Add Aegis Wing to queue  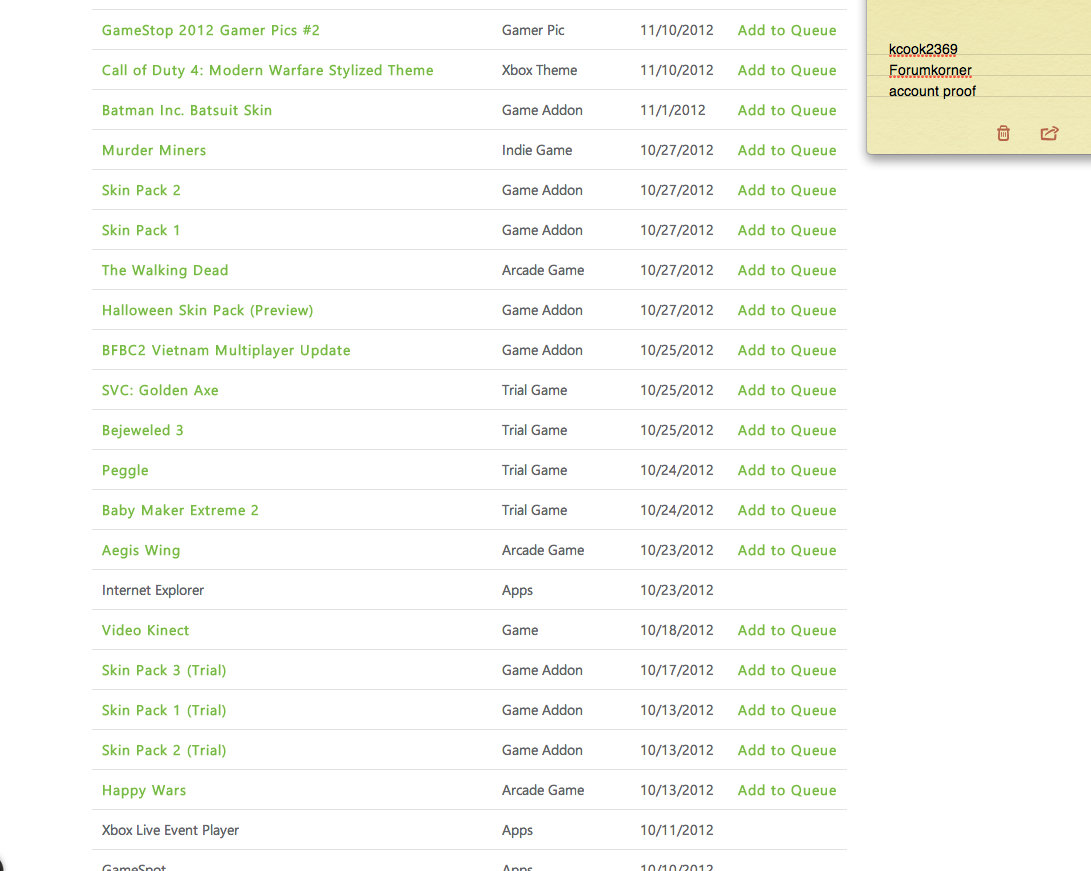coord(787,550)
